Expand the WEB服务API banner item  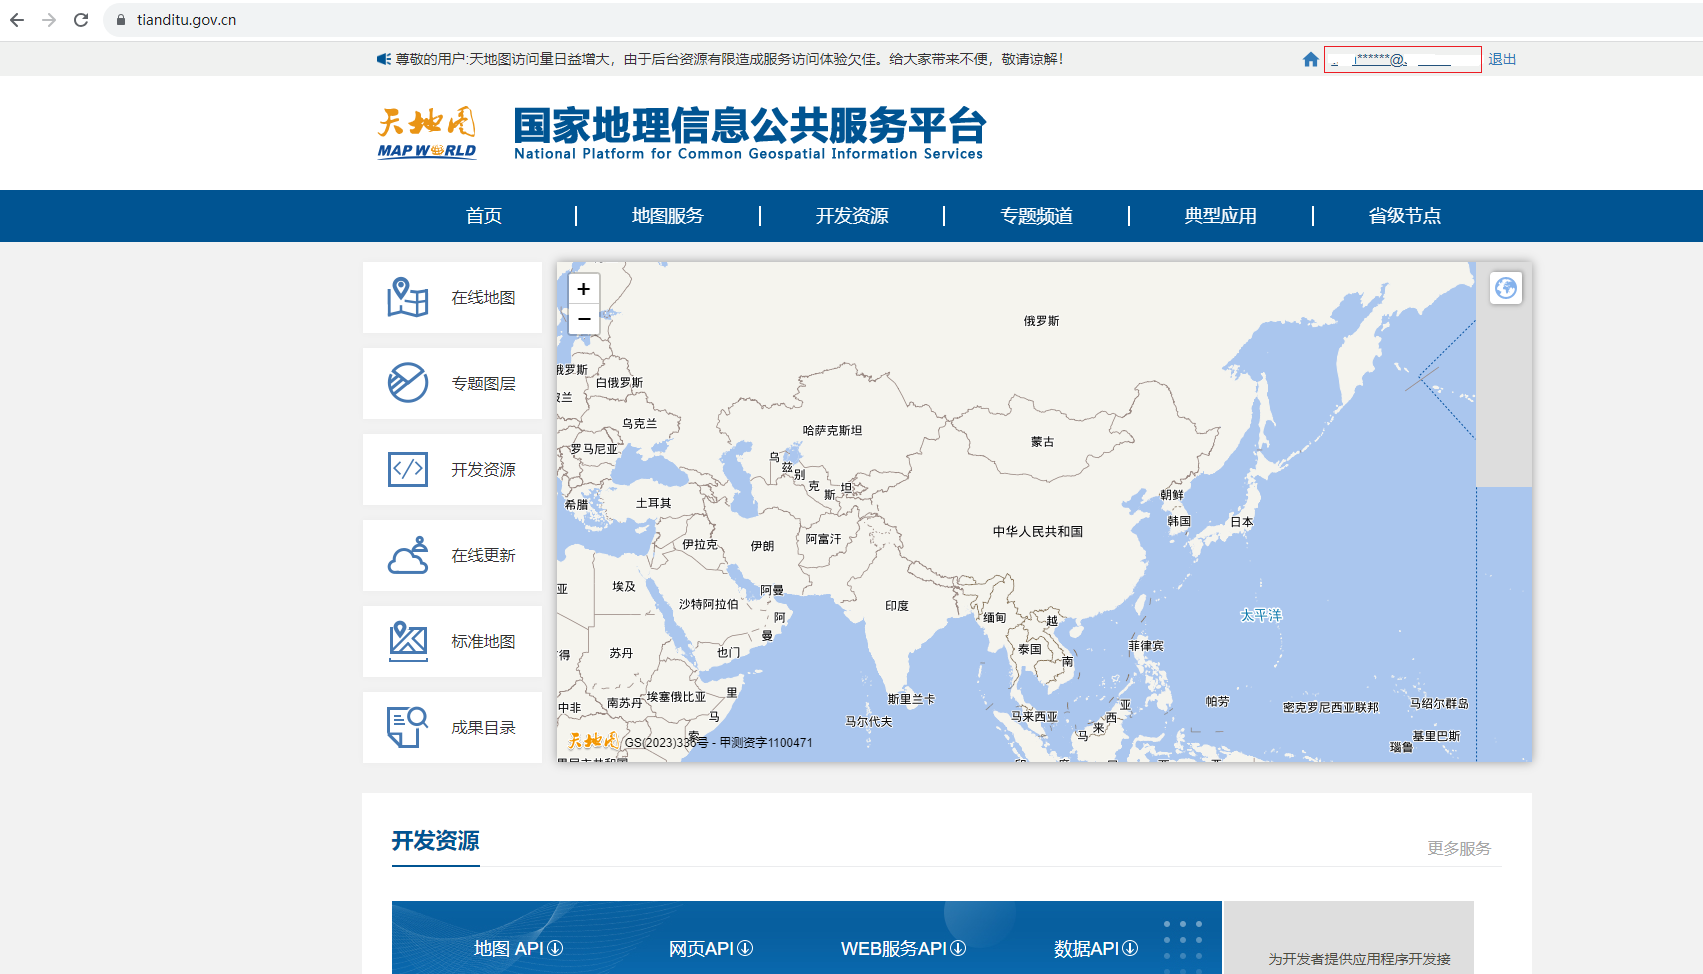pos(903,948)
